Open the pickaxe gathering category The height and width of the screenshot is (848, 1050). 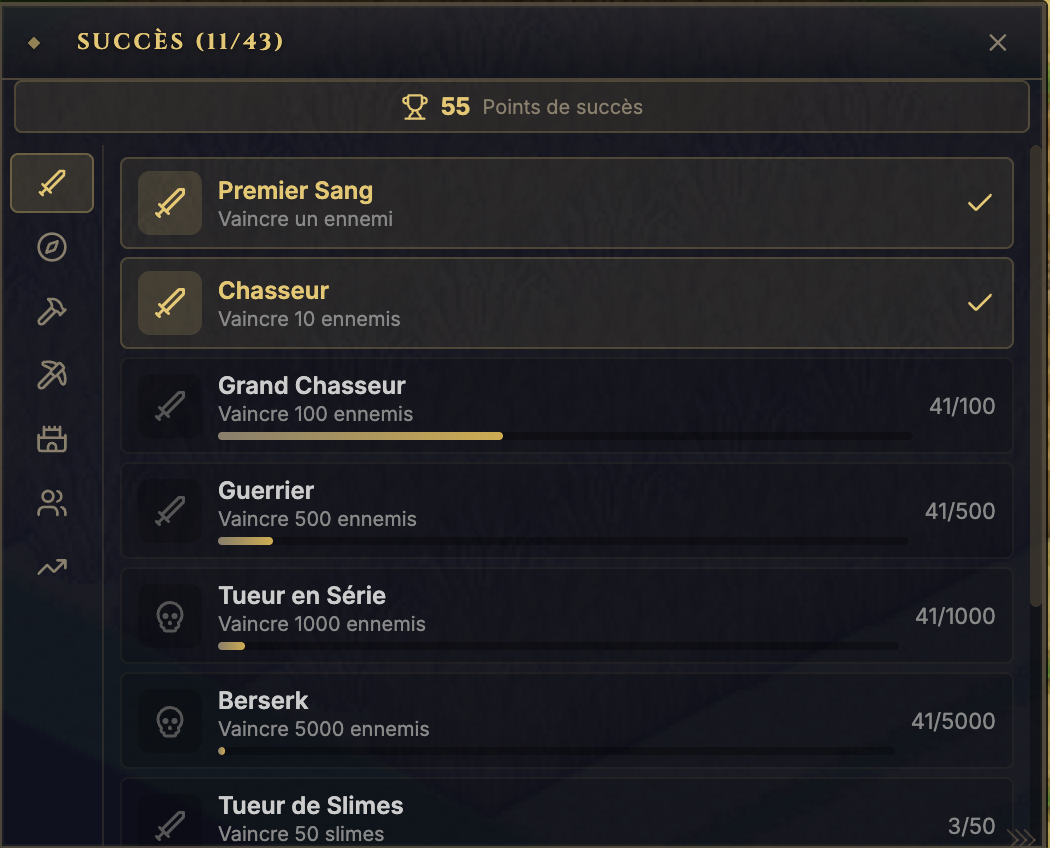[x=52, y=375]
